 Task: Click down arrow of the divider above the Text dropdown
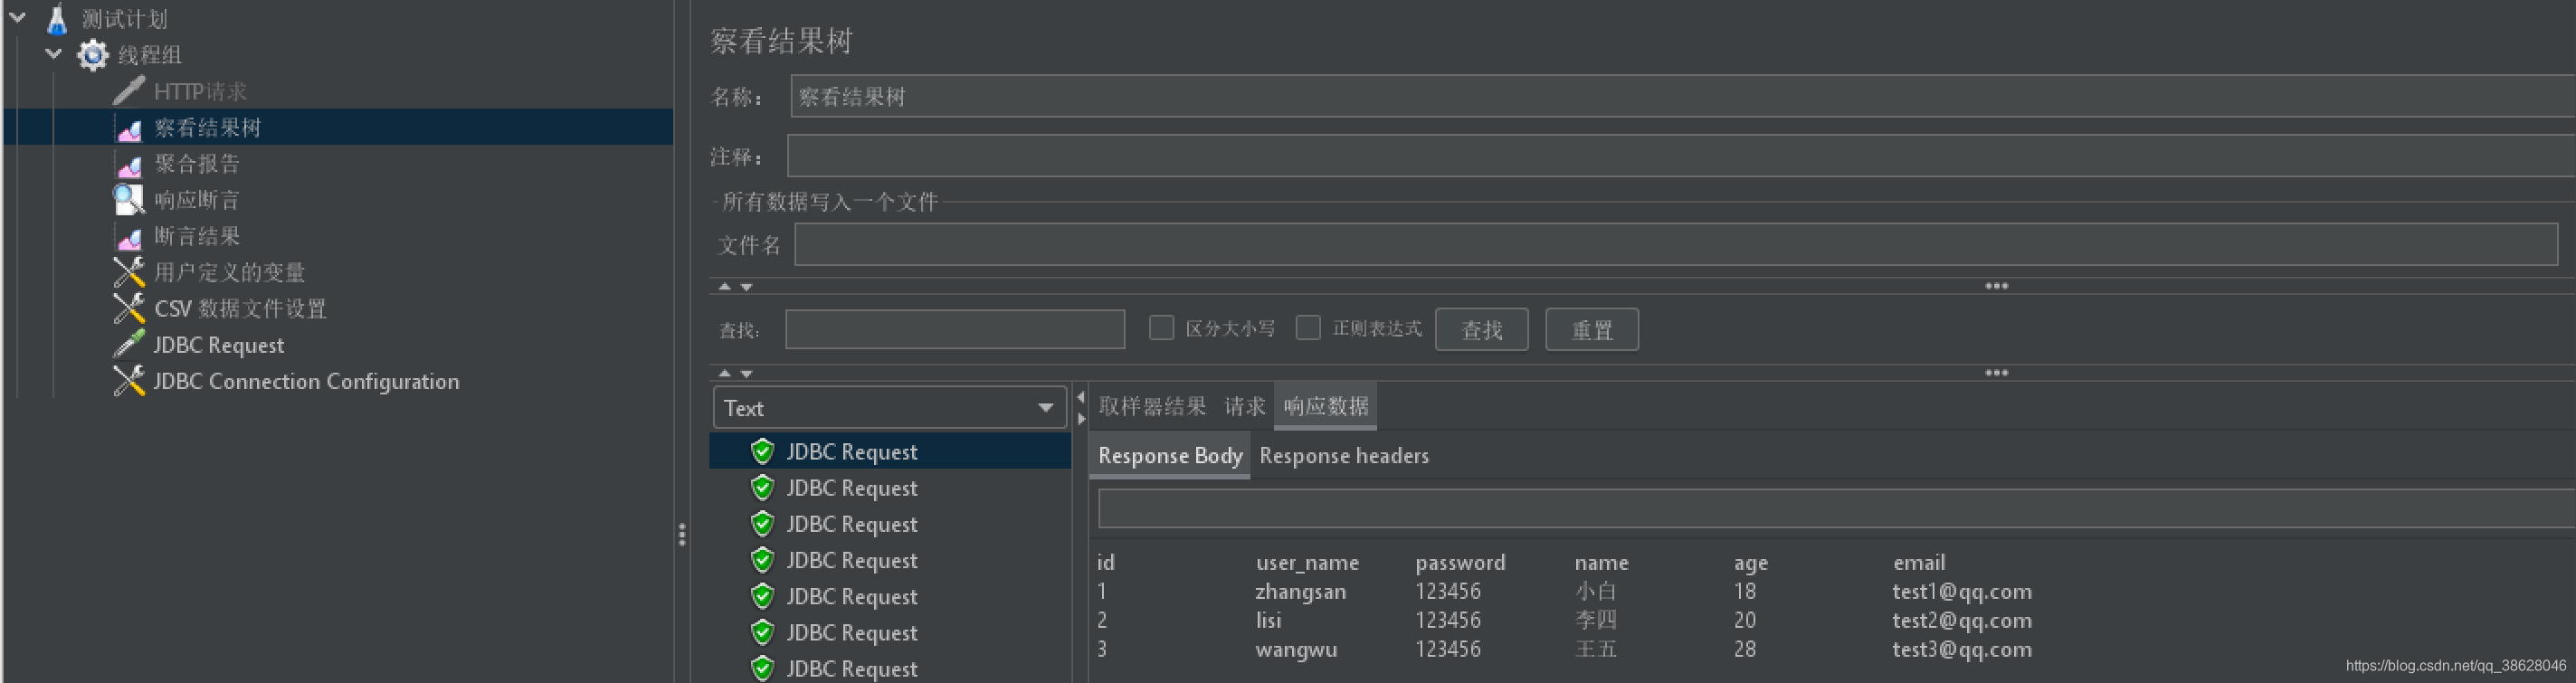point(746,374)
